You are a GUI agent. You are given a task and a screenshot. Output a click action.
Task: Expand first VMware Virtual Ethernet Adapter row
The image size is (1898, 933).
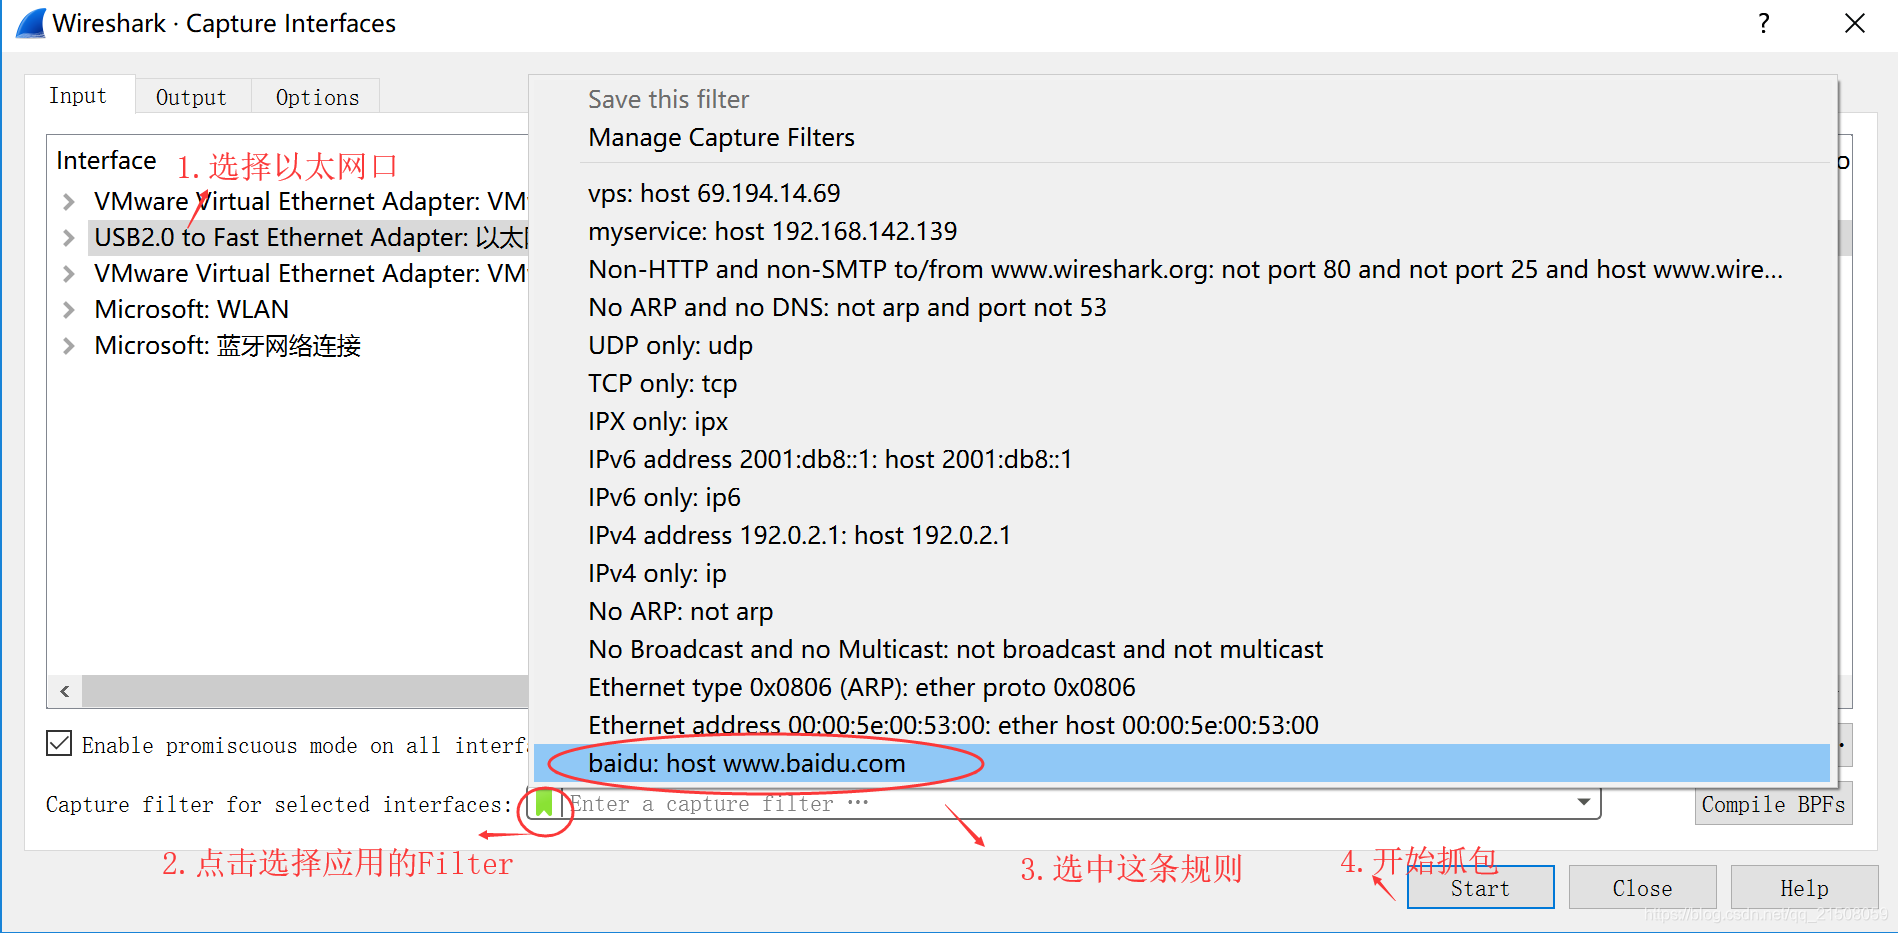tap(68, 201)
